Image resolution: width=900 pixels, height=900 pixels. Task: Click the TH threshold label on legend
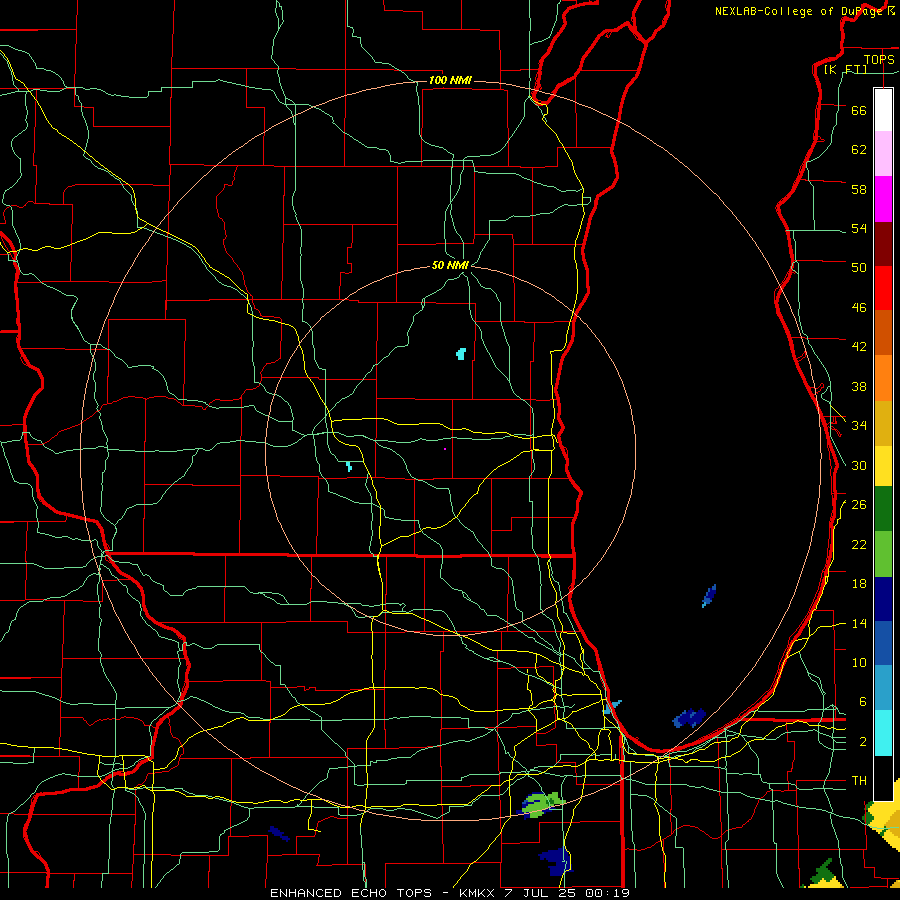tap(859, 781)
